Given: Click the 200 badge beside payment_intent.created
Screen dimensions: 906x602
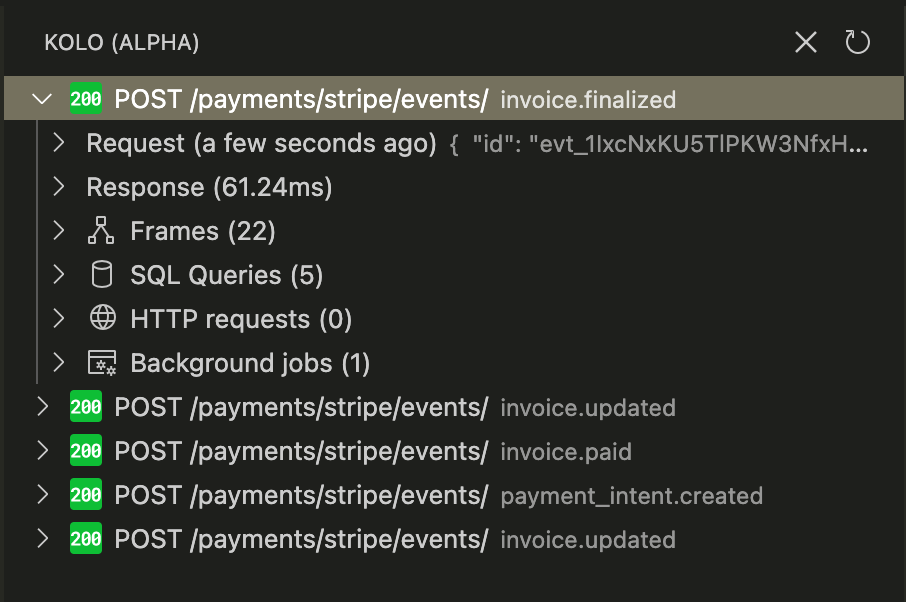Looking at the screenshot, I should (86, 495).
